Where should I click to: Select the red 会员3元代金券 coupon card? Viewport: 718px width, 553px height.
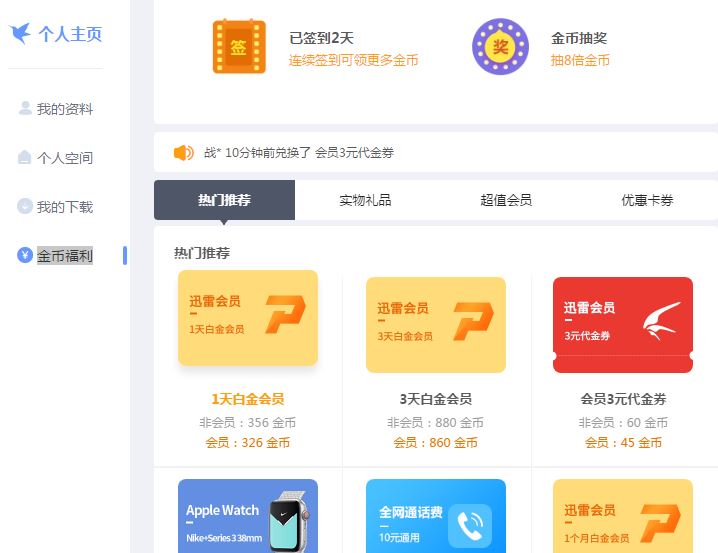(x=622, y=324)
